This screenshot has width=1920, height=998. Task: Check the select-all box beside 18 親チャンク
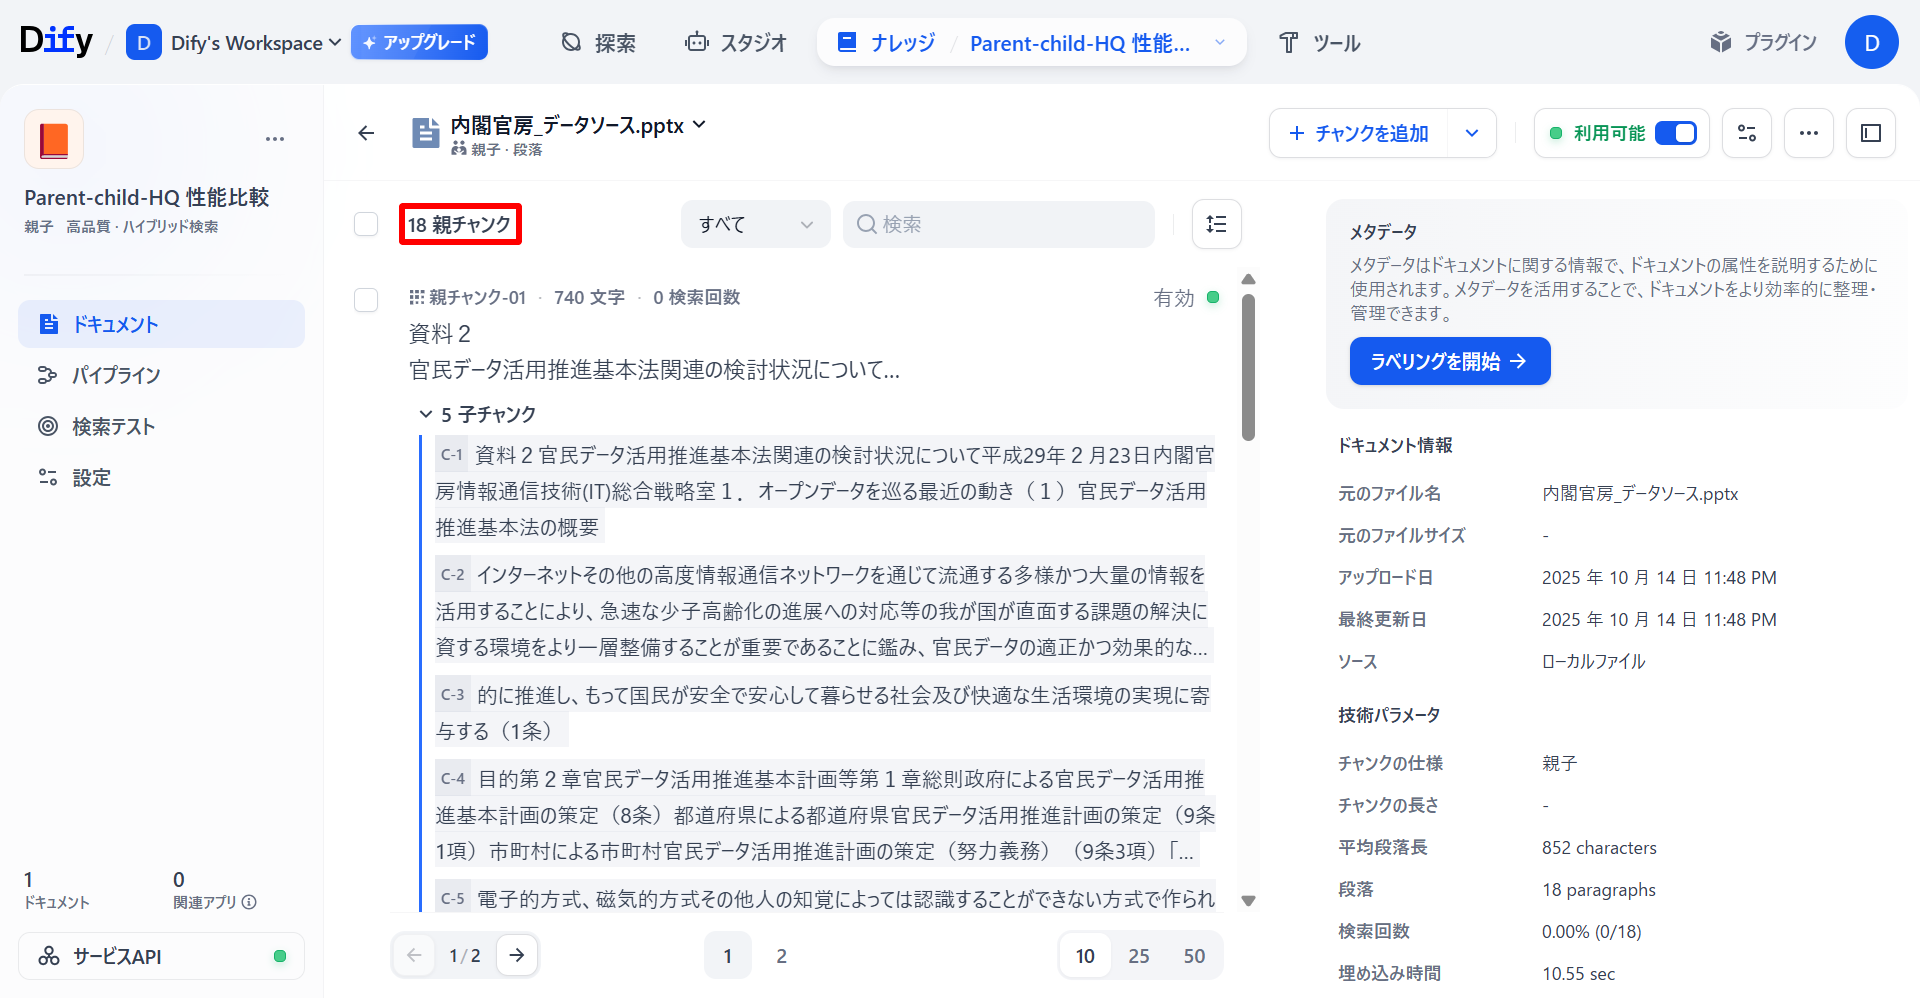pos(365,224)
